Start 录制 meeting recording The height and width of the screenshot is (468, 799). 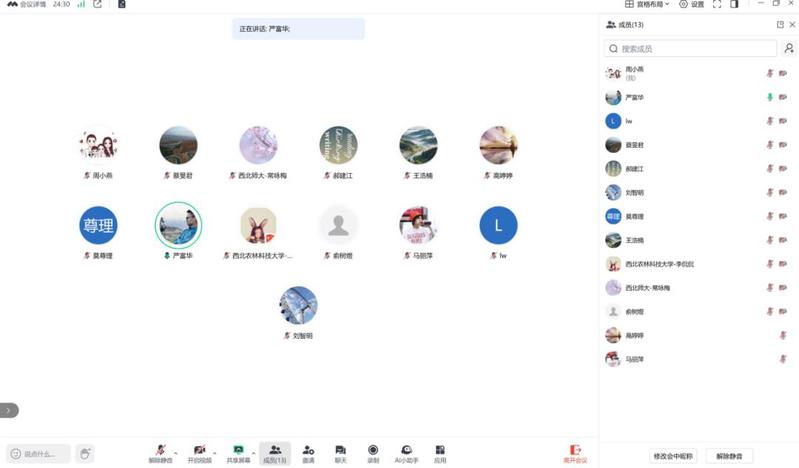point(373,452)
